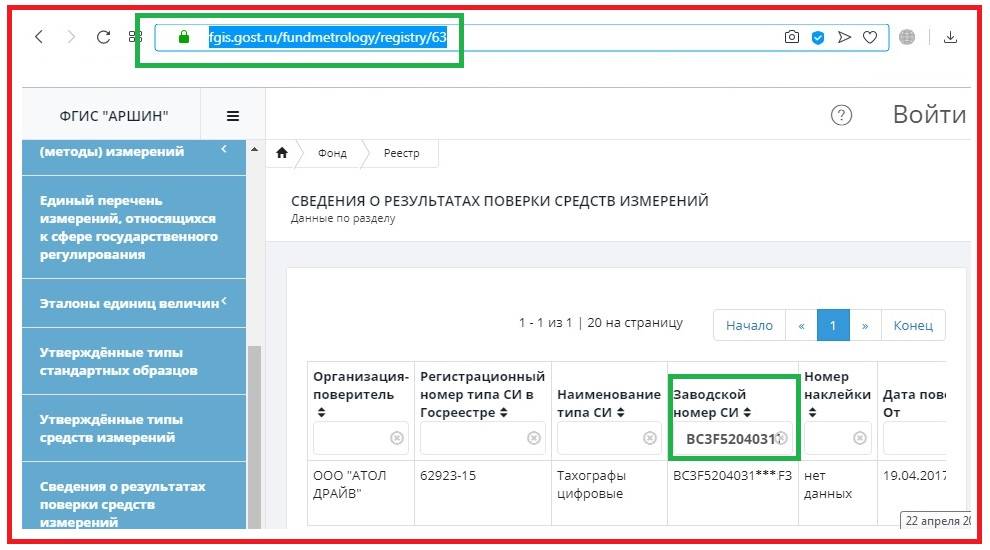
Task: Click the browser reload page icon
Action: 103,37
